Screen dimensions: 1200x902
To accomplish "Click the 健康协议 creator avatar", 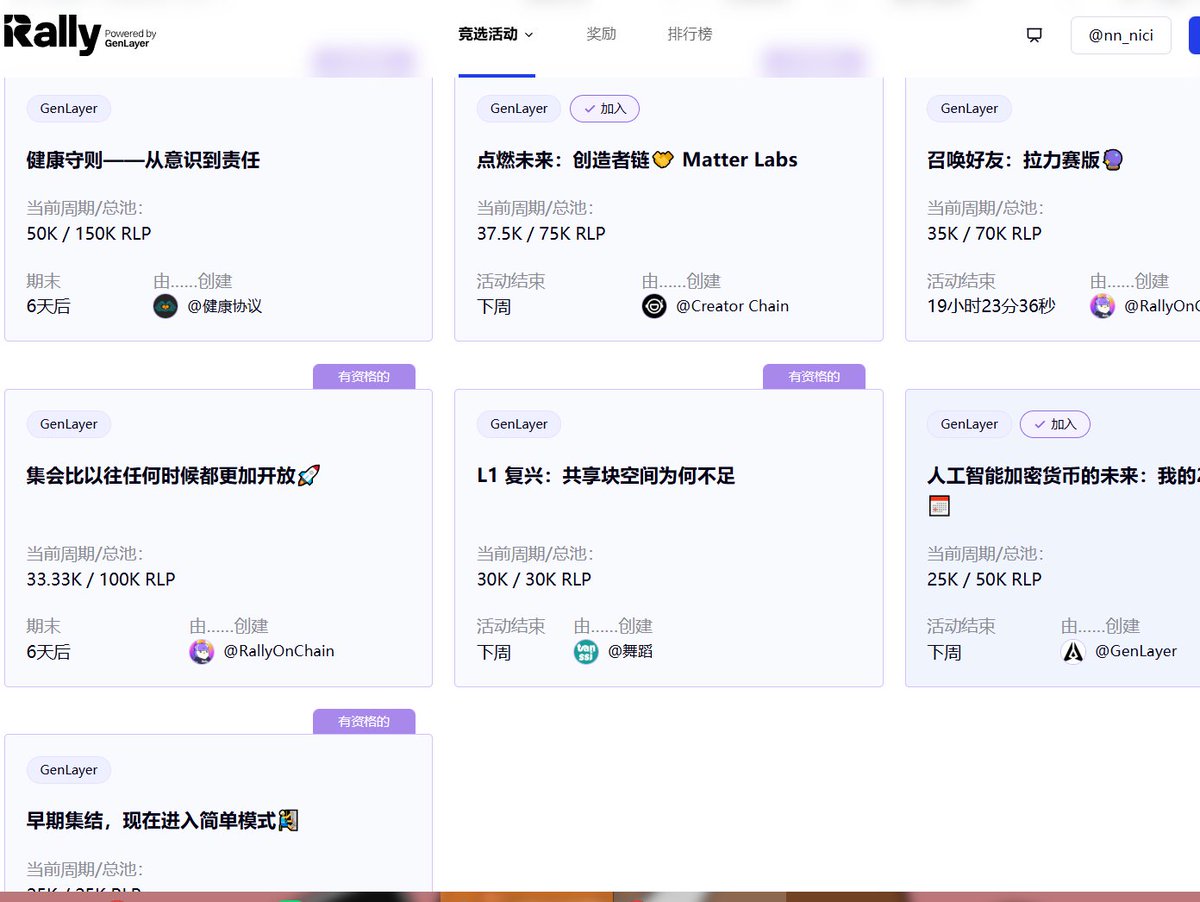I will tap(166, 306).
